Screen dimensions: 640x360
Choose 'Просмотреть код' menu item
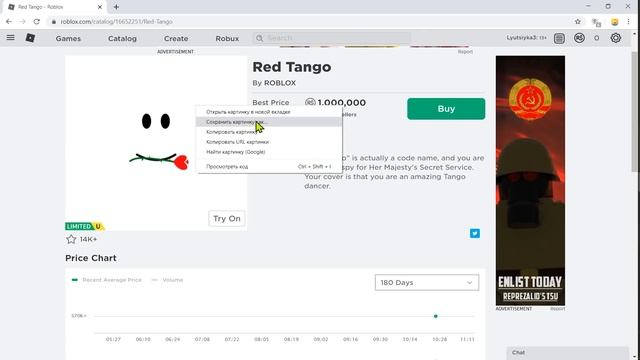click(269, 167)
